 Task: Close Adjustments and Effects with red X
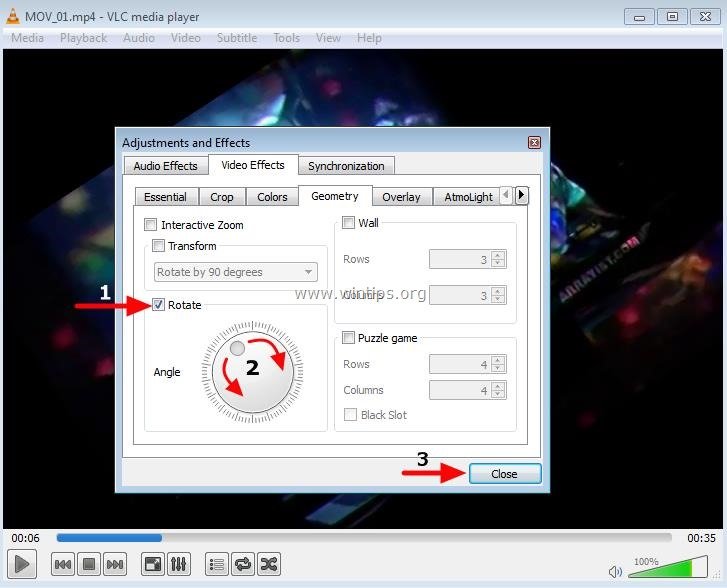coord(534,142)
